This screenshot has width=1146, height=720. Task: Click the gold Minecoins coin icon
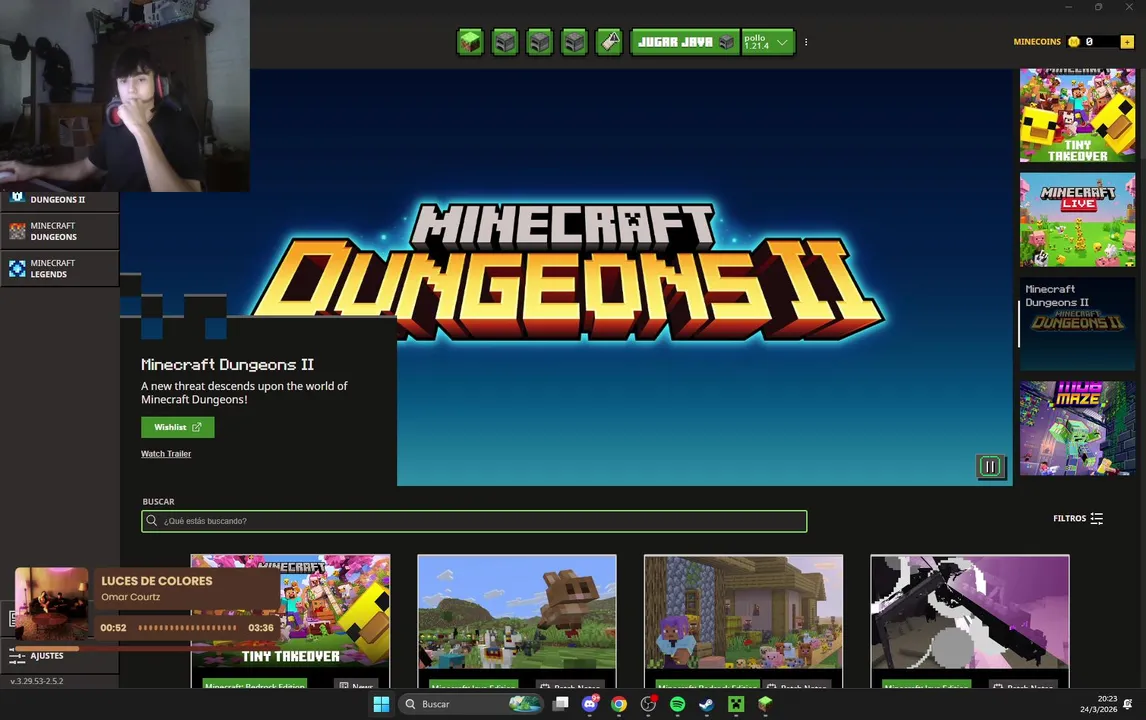(1074, 42)
